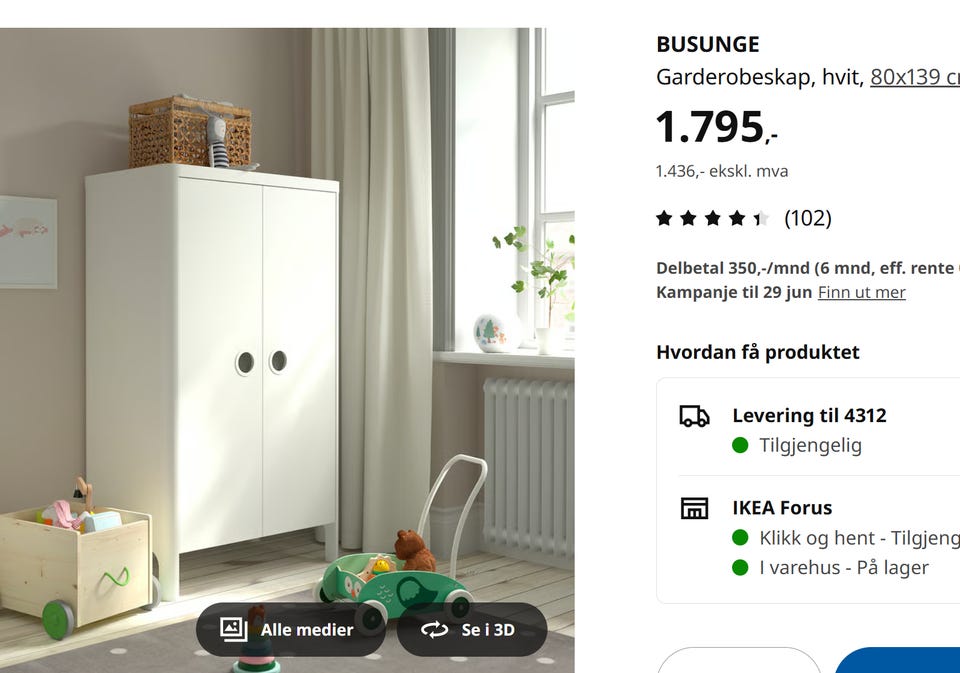Click the IKEA Forus store icon
The image size is (960, 673).
pos(694,508)
